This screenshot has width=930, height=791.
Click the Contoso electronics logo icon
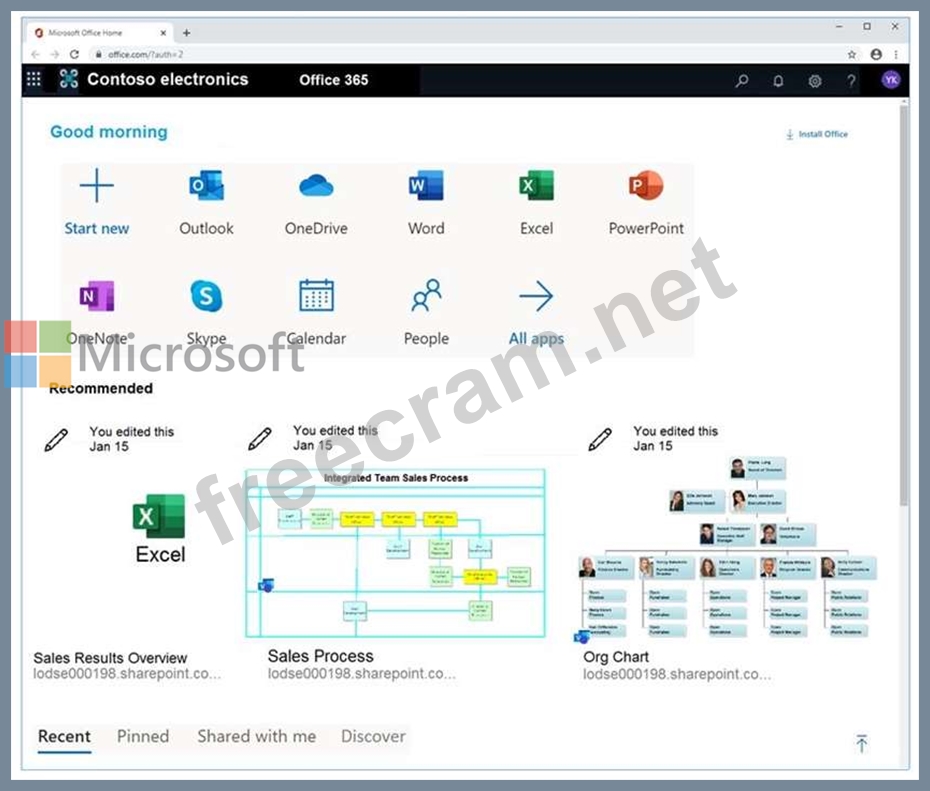(x=69, y=79)
